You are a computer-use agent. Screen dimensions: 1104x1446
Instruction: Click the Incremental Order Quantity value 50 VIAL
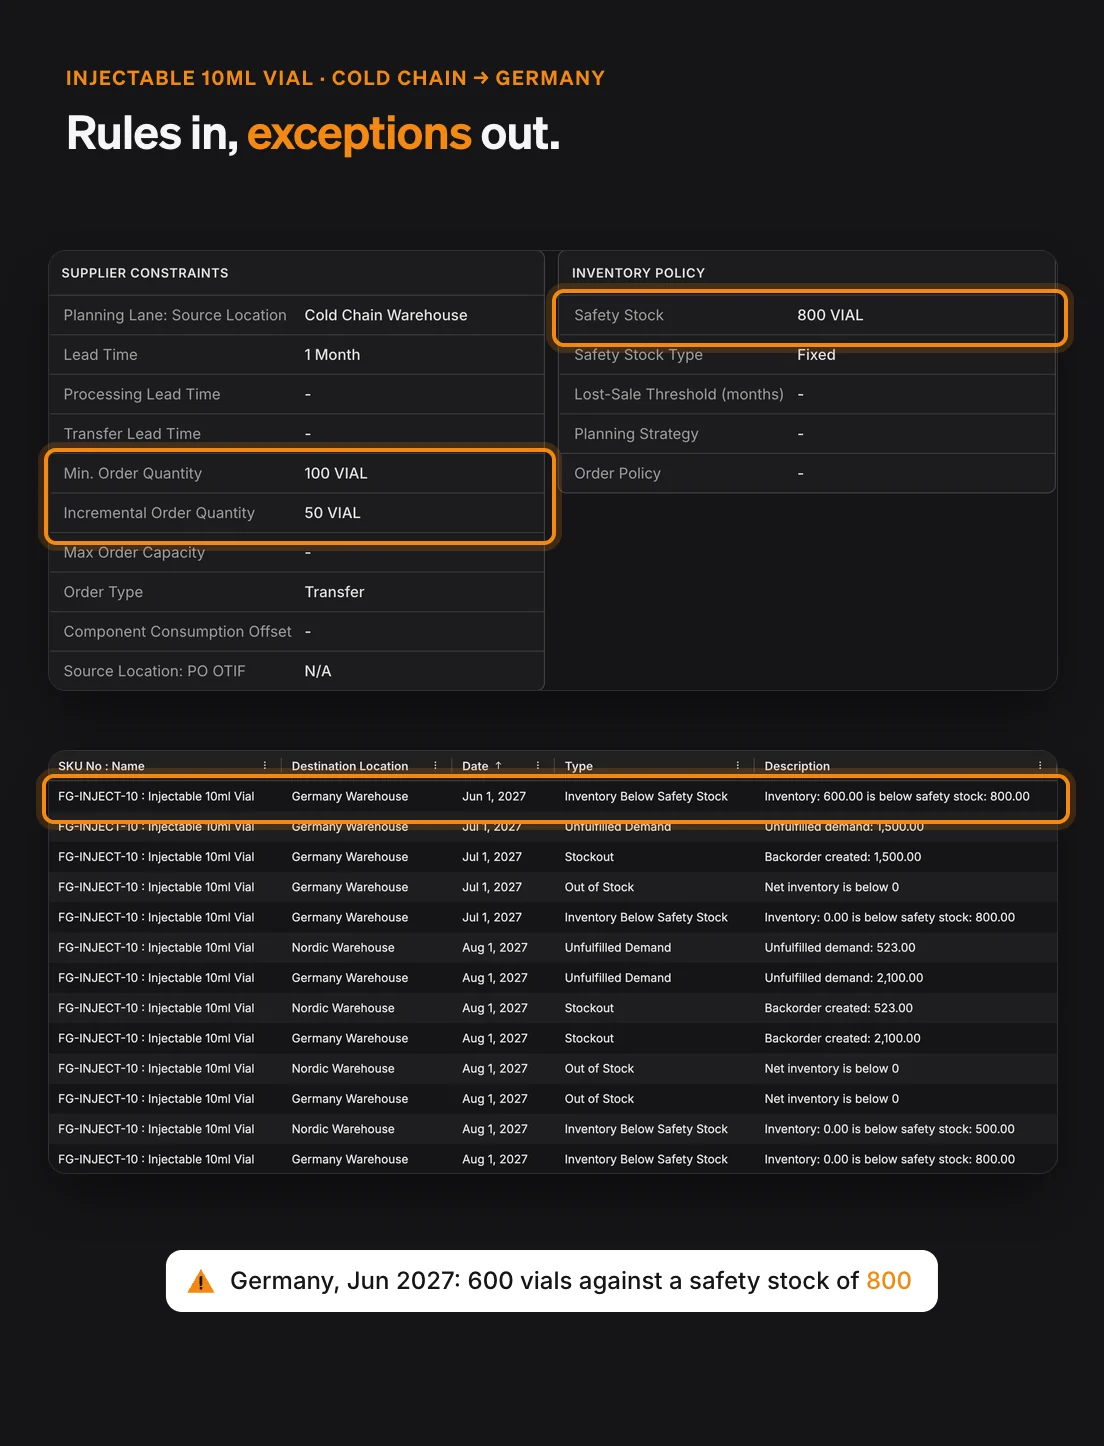point(332,513)
